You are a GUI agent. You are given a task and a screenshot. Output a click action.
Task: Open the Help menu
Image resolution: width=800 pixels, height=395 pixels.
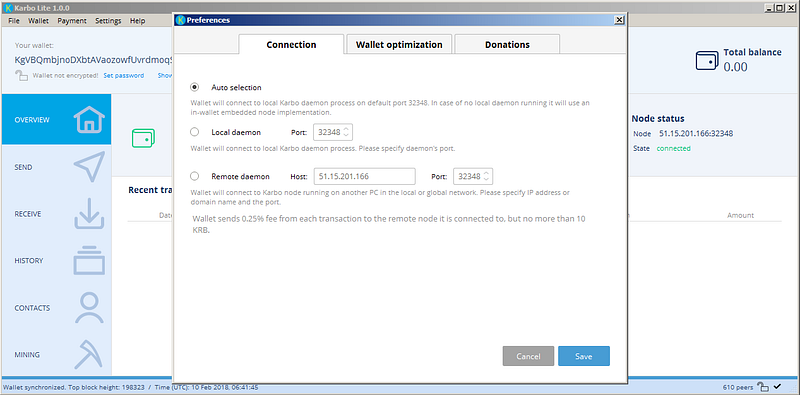[x=137, y=21]
